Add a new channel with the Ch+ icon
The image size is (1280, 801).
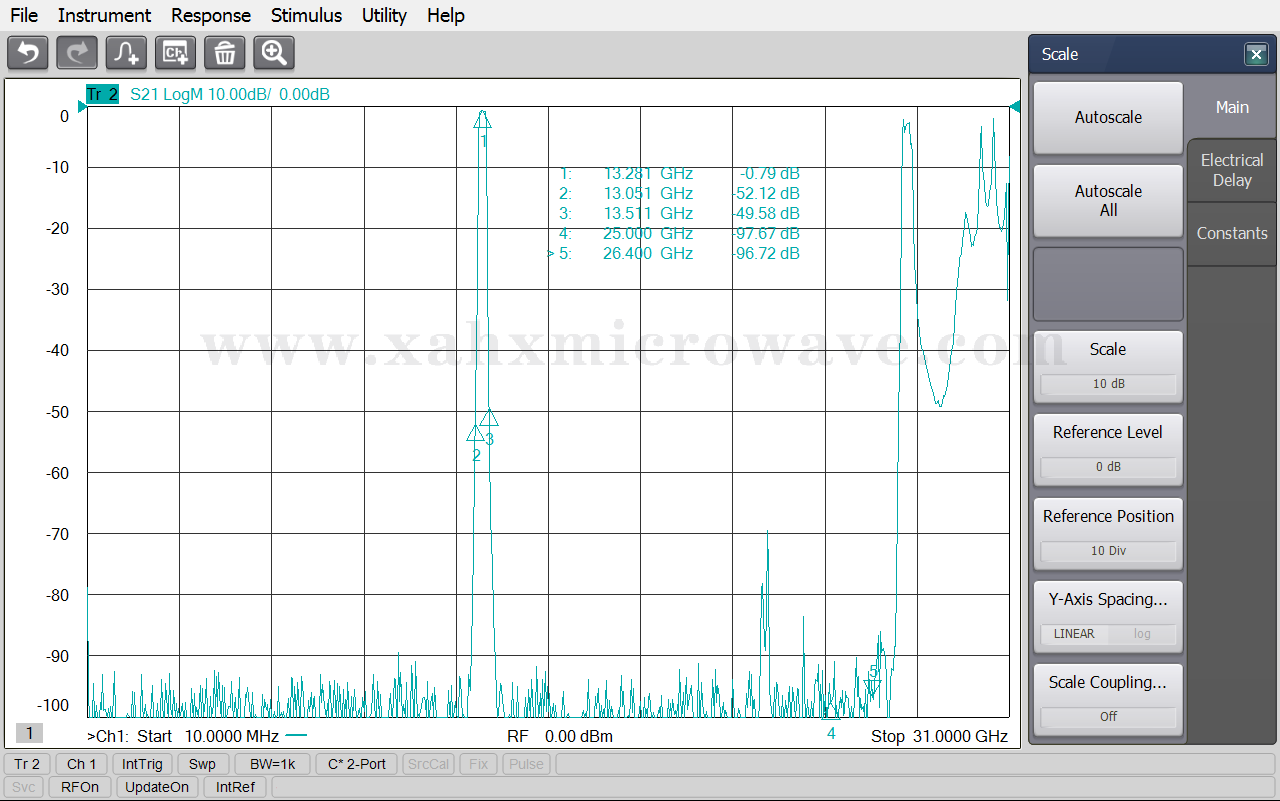[176, 53]
